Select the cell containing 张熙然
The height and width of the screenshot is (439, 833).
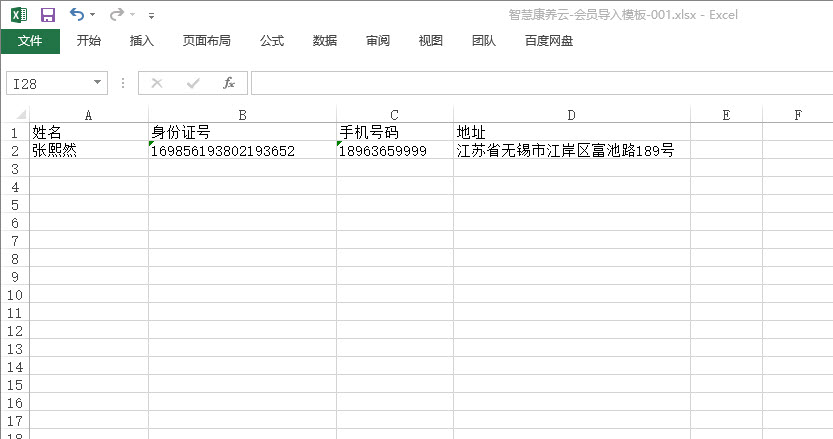click(x=88, y=151)
